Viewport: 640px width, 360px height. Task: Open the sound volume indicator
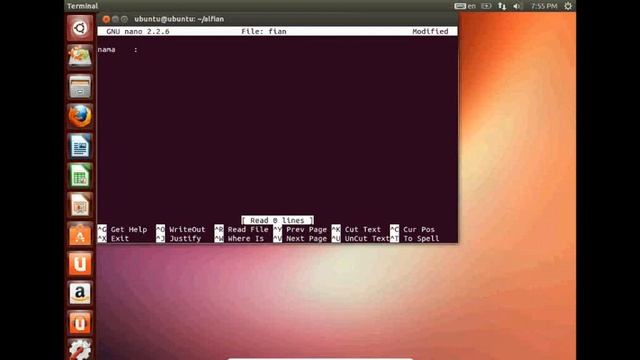tap(517, 6)
